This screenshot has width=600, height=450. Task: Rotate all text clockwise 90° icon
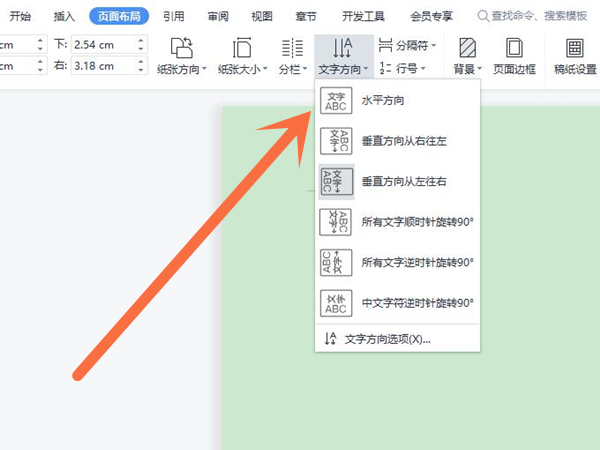(x=336, y=222)
